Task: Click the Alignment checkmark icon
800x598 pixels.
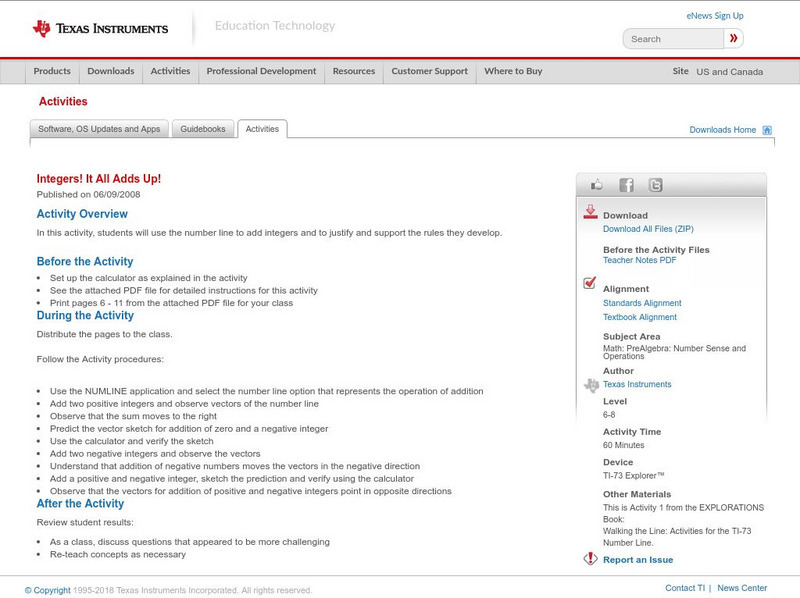Action: (x=590, y=282)
